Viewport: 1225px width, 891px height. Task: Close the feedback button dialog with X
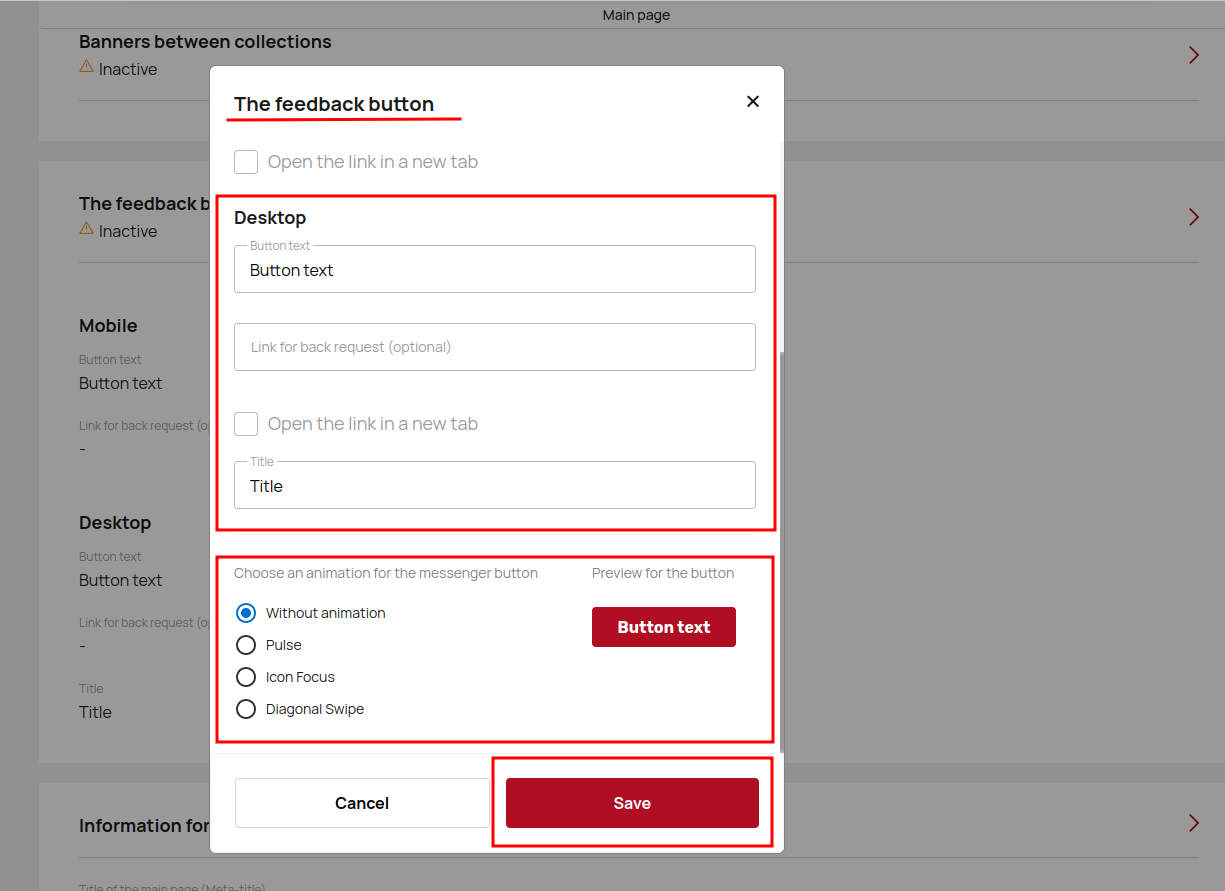pyautogui.click(x=753, y=101)
